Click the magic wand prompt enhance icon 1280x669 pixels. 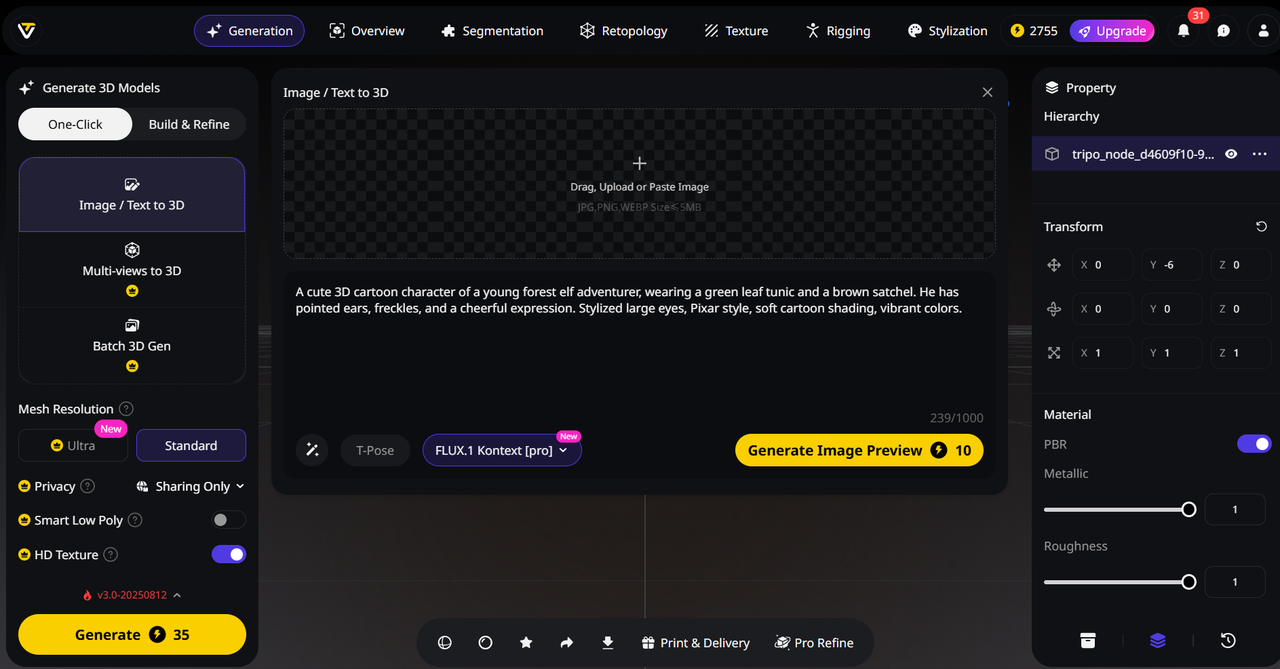click(x=312, y=450)
